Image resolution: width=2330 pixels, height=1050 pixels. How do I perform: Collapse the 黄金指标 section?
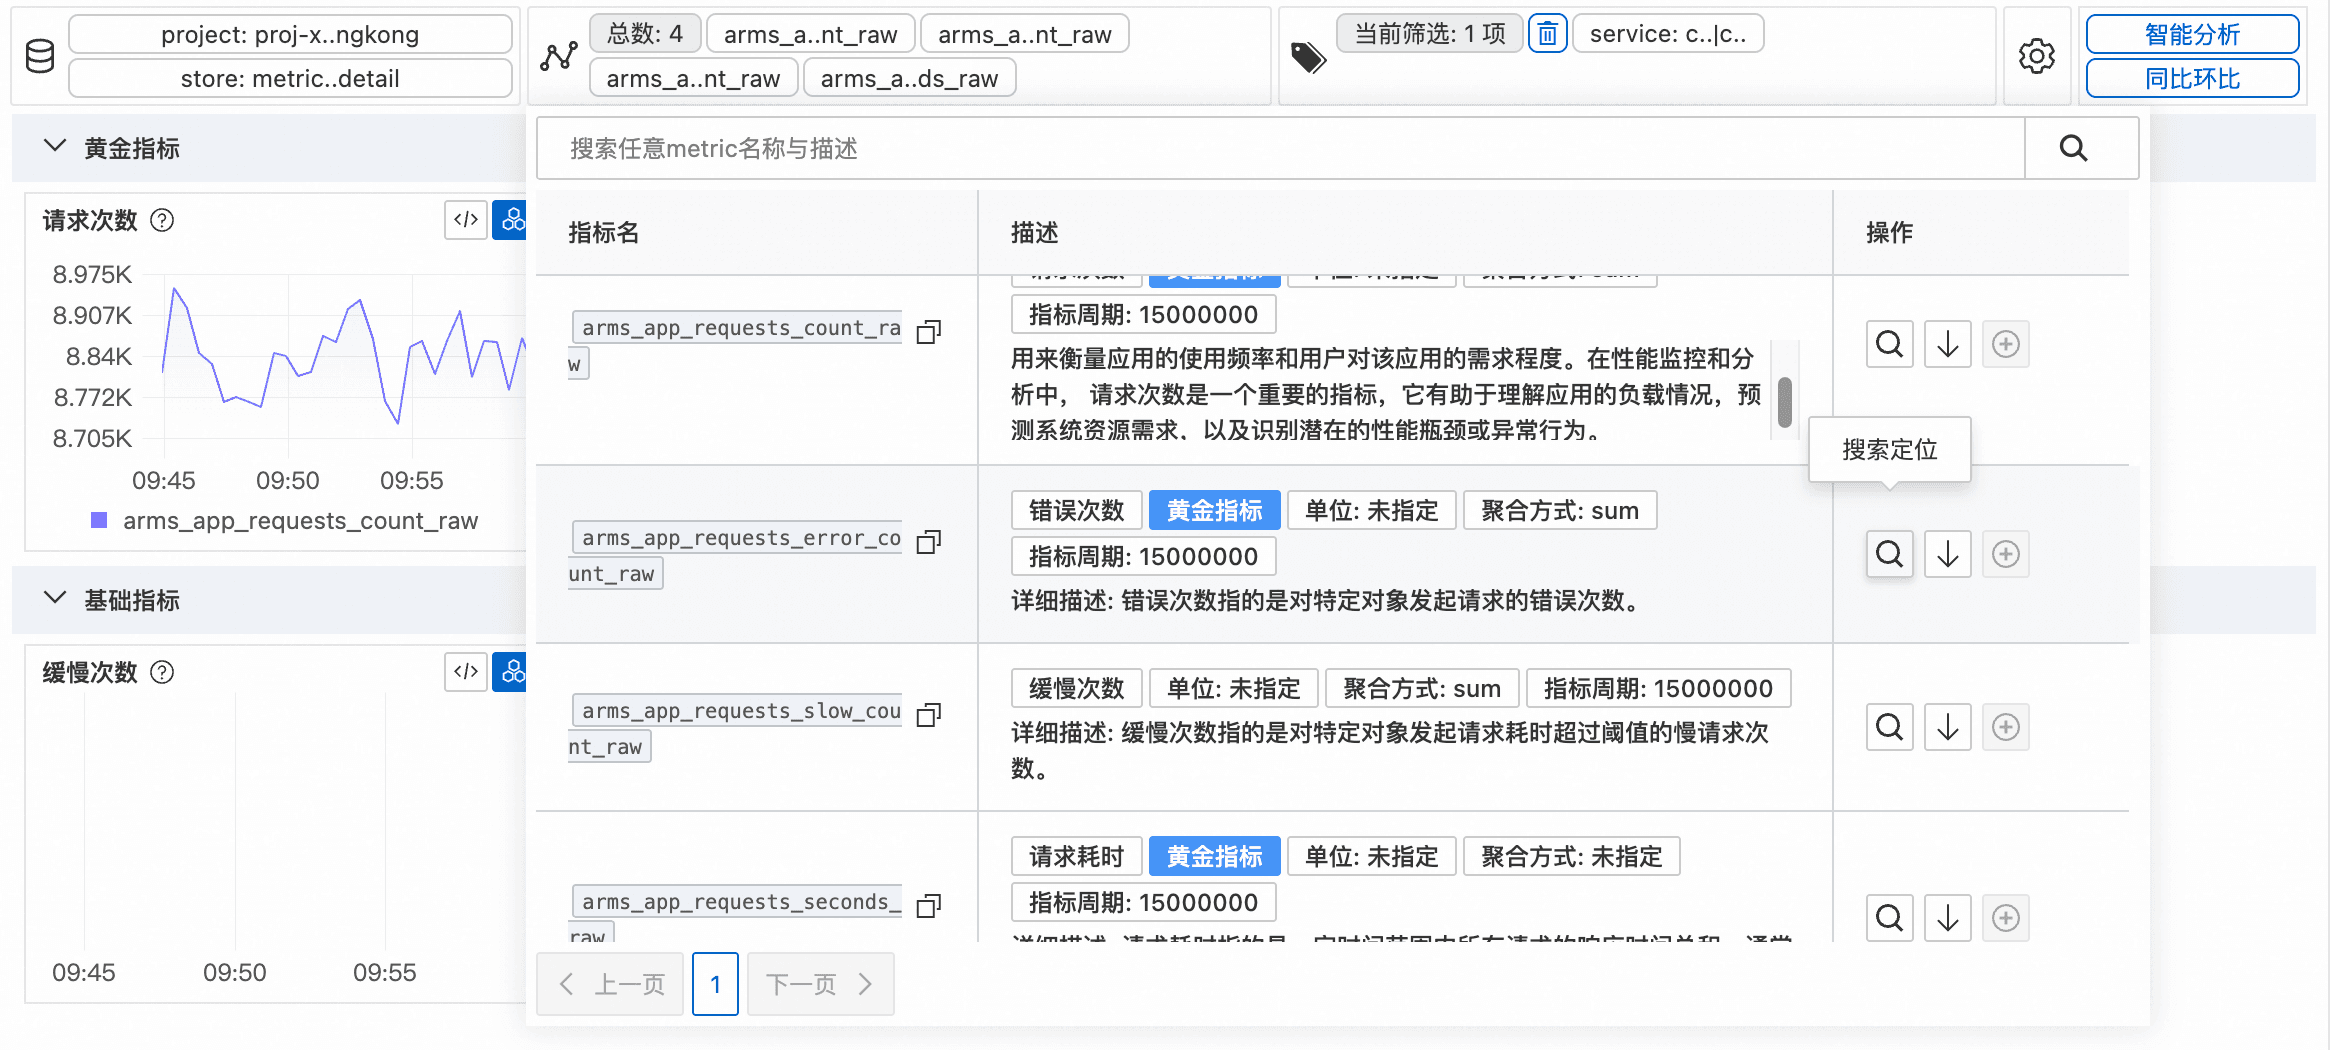point(55,147)
